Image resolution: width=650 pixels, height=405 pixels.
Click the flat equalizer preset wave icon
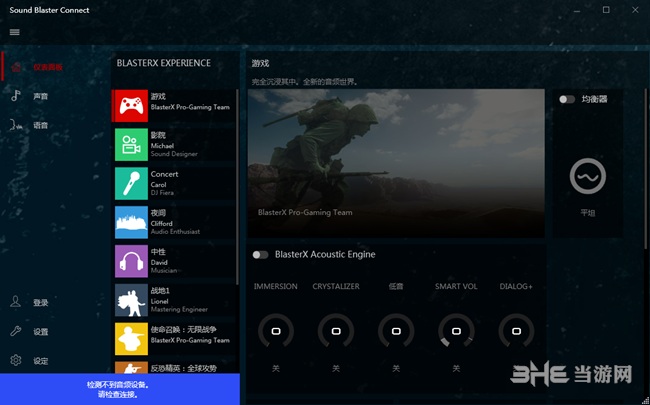tap(588, 176)
